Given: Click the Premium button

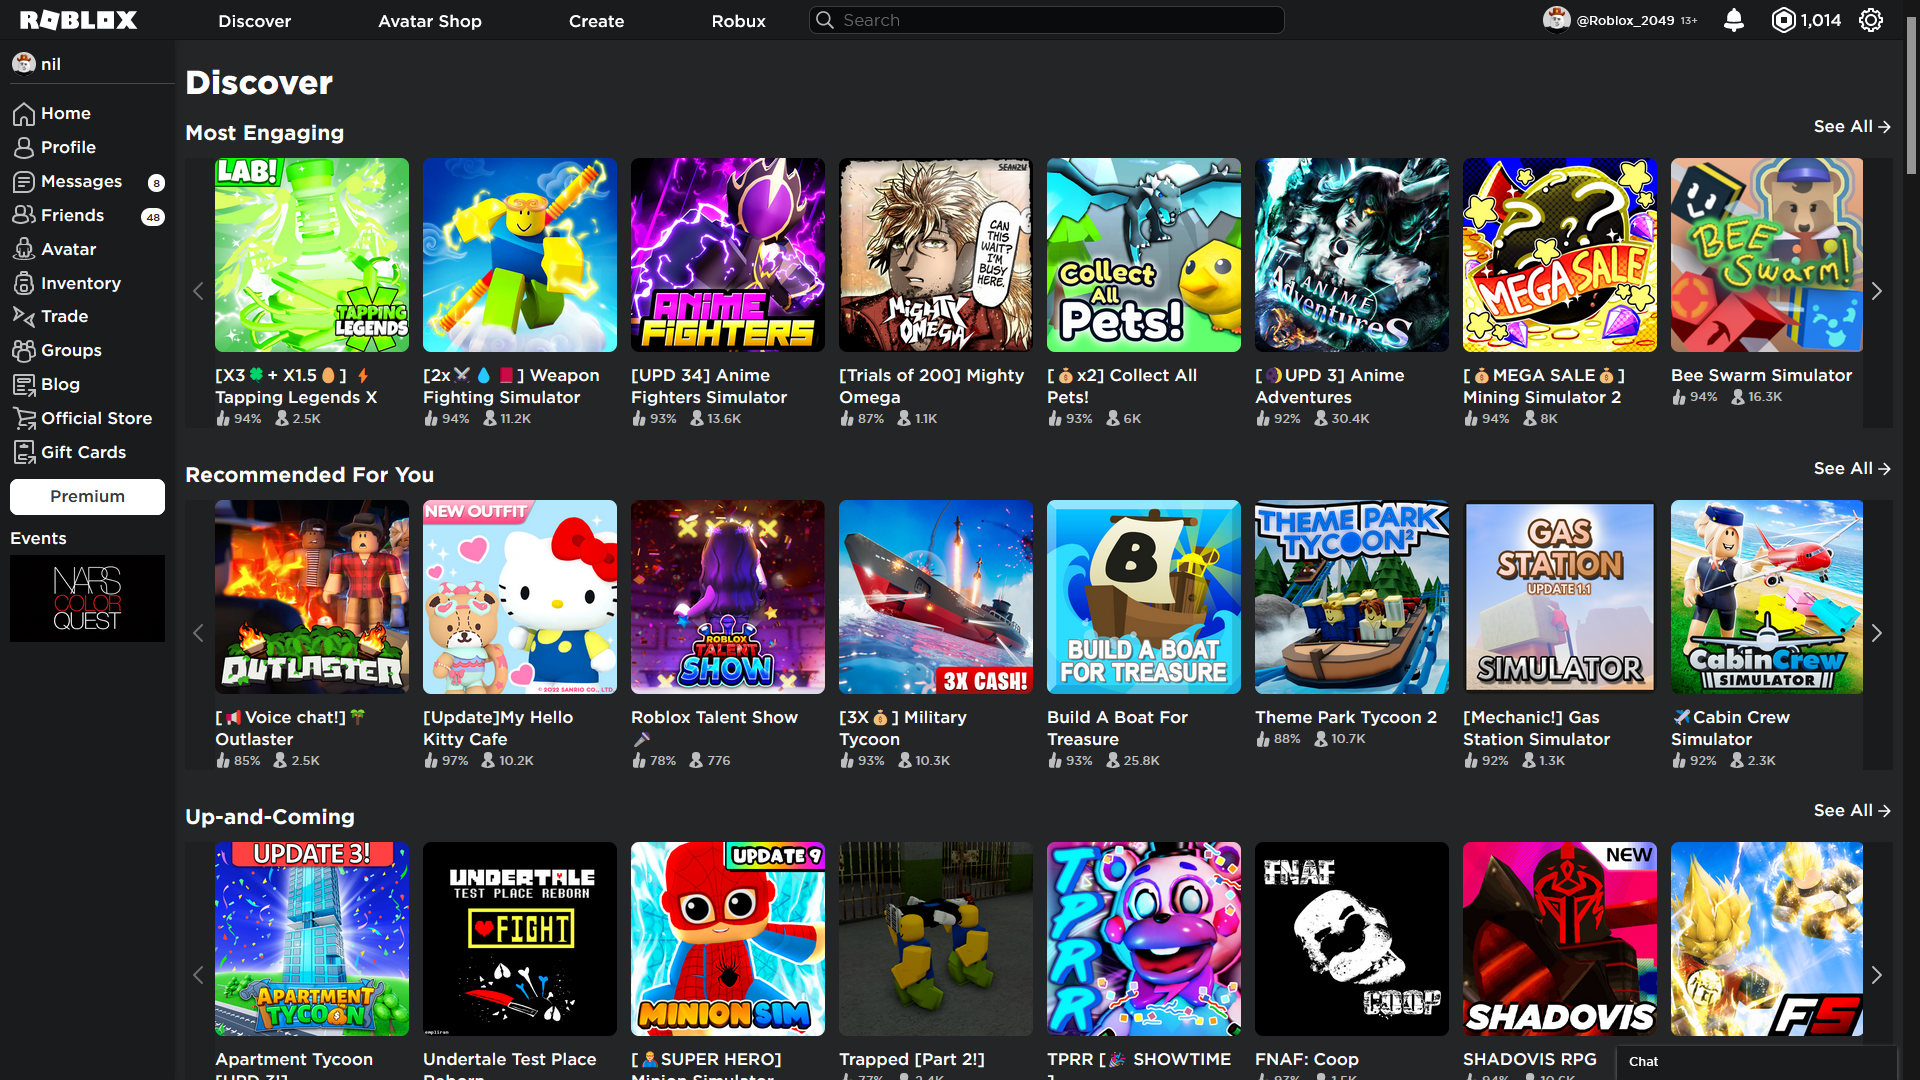Looking at the screenshot, I should click(87, 497).
